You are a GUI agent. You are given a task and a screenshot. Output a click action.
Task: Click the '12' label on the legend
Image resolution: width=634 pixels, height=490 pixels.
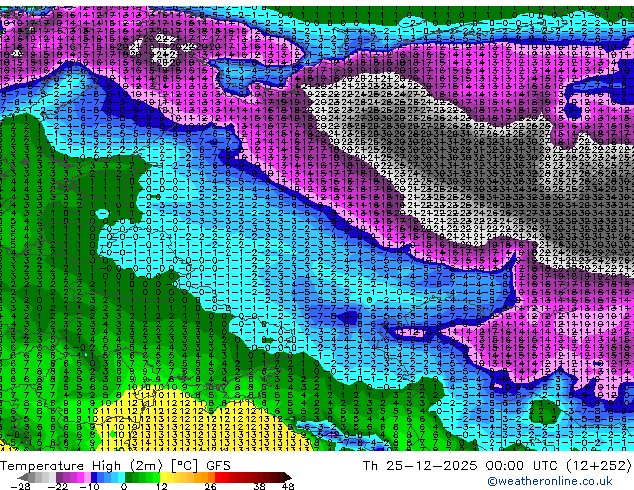point(162,486)
